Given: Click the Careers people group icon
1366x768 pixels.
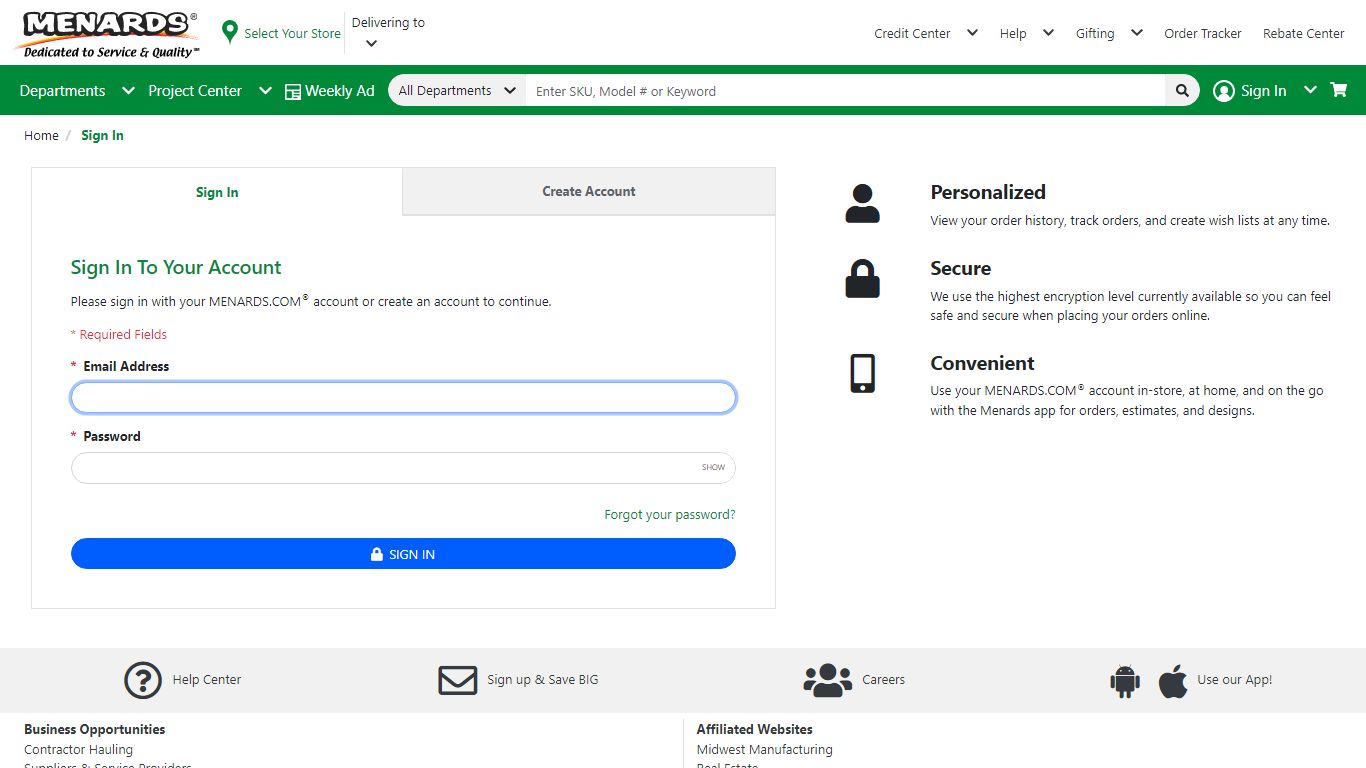Looking at the screenshot, I should (828, 680).
